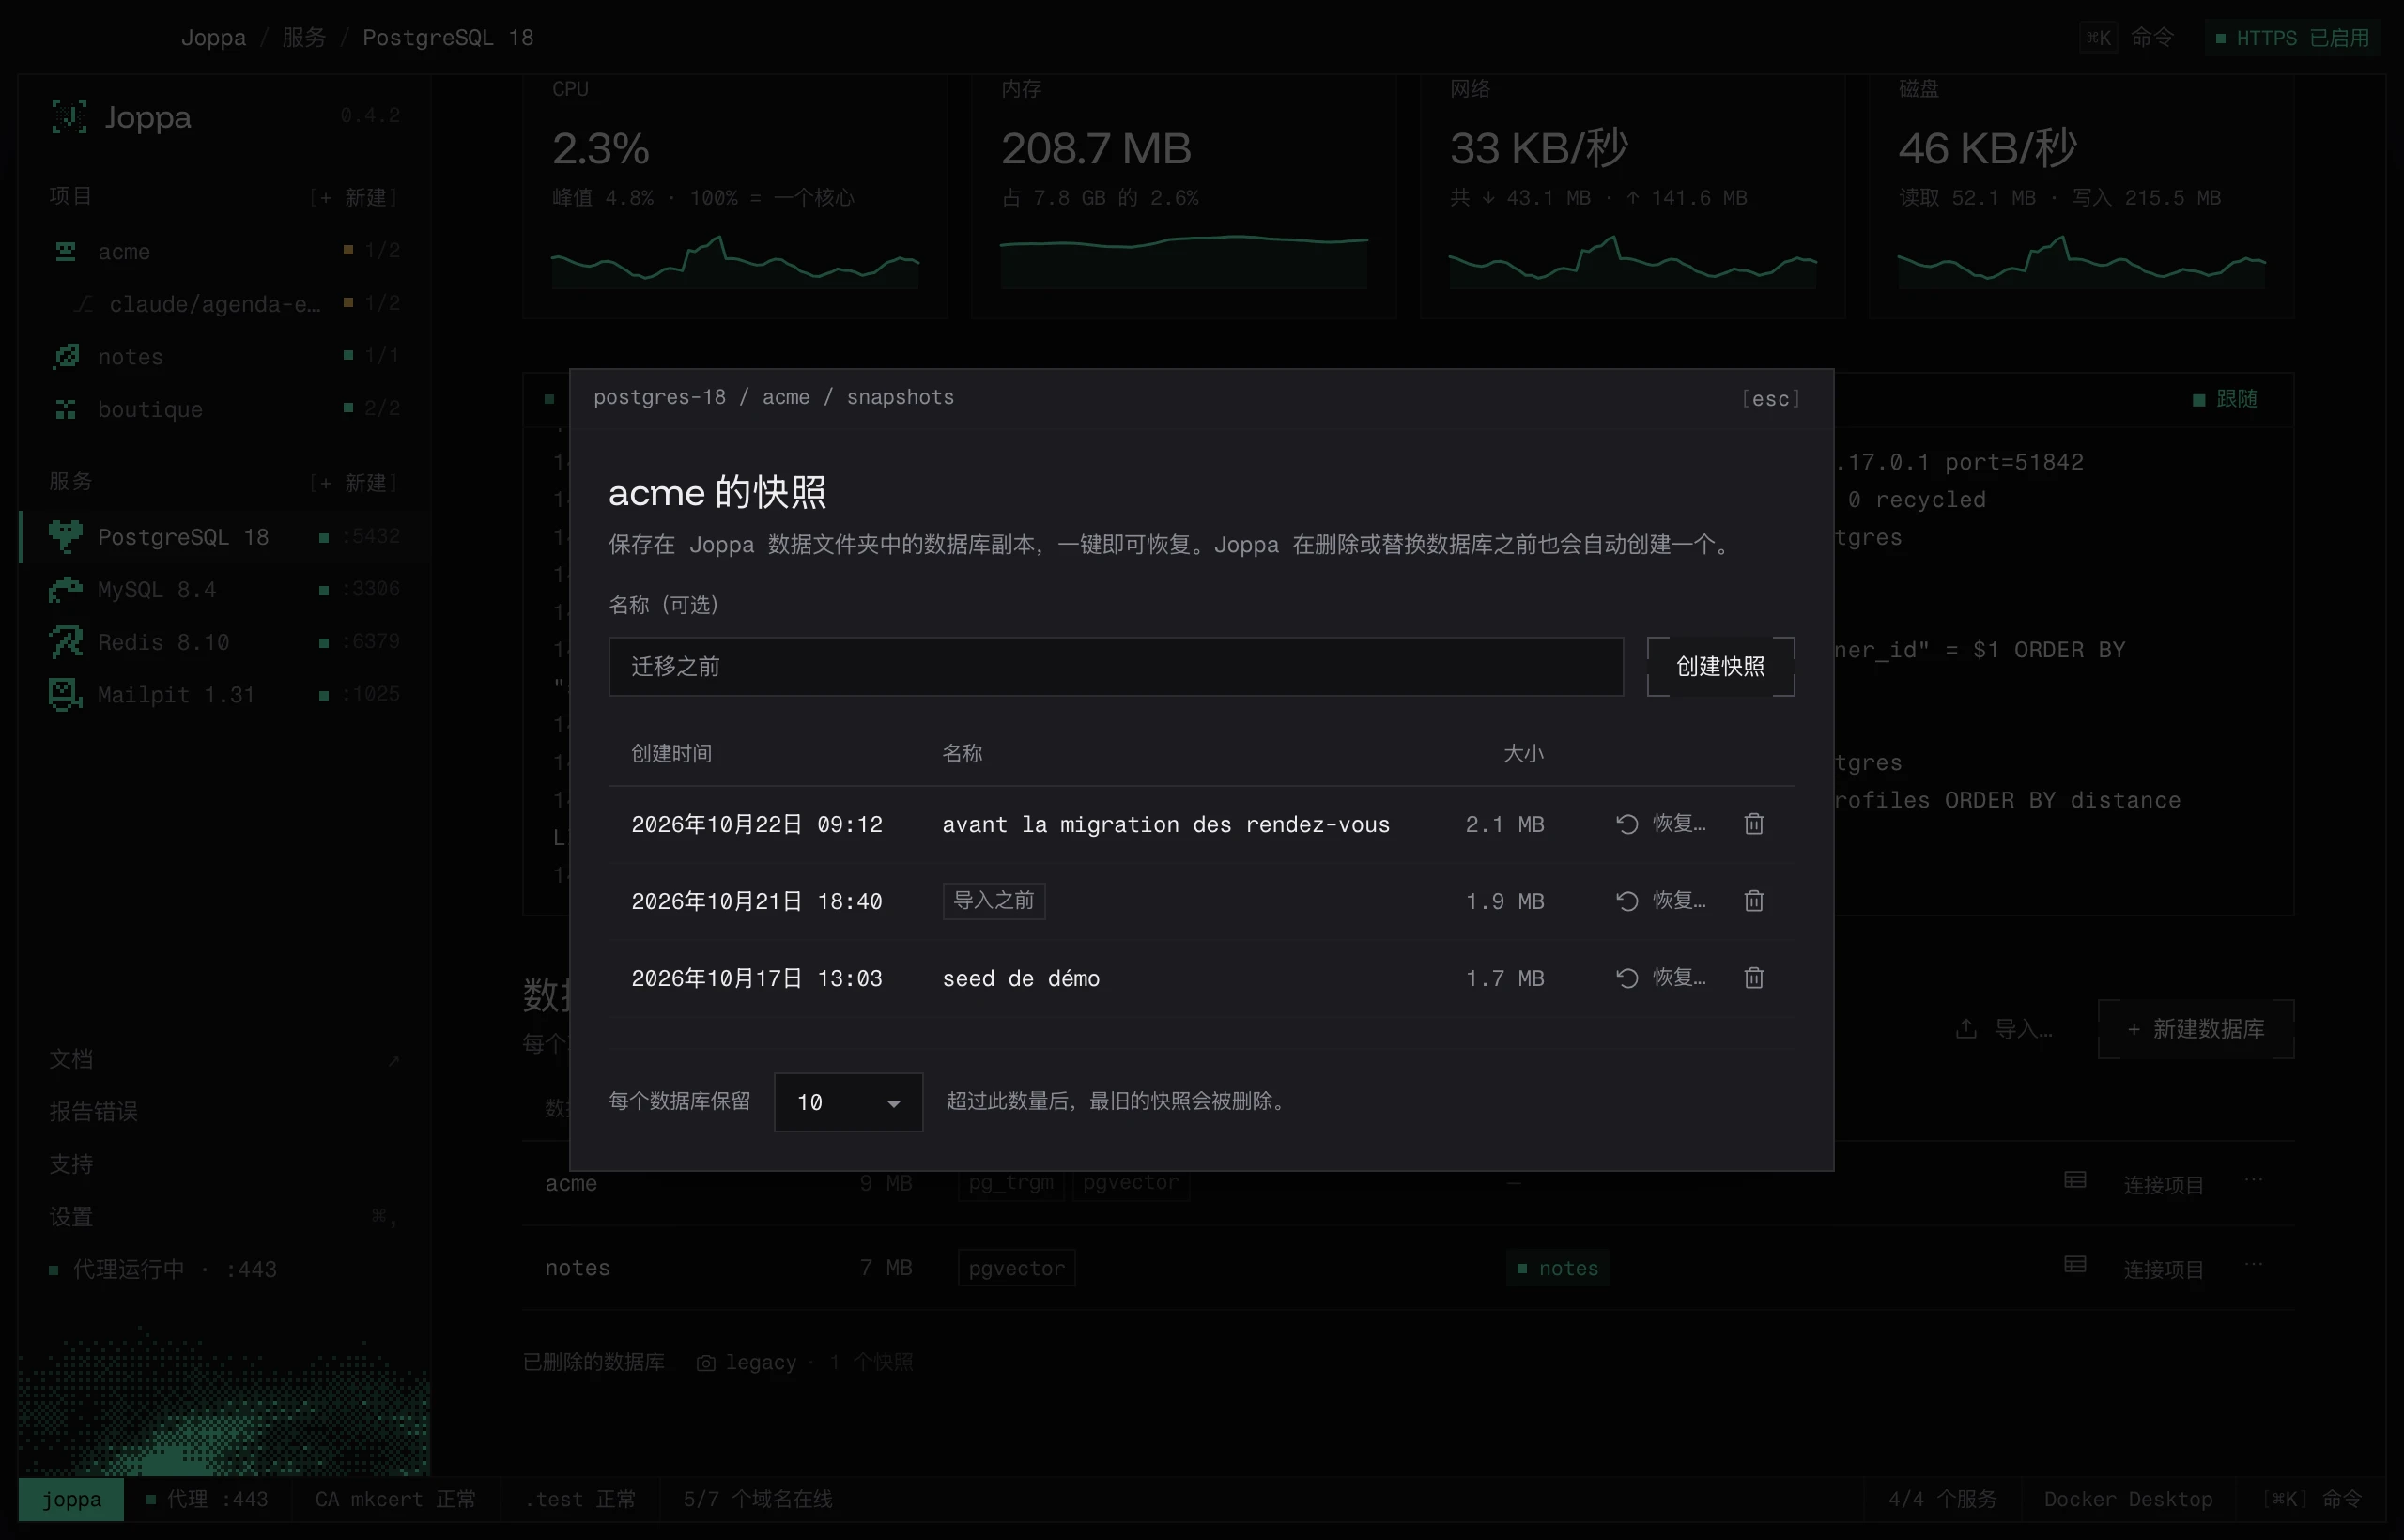Viewport: 2404px width, 1540px height.
Task: Open Redis 8.10 service
Action: pyautogui.click(x=224, y=642)
